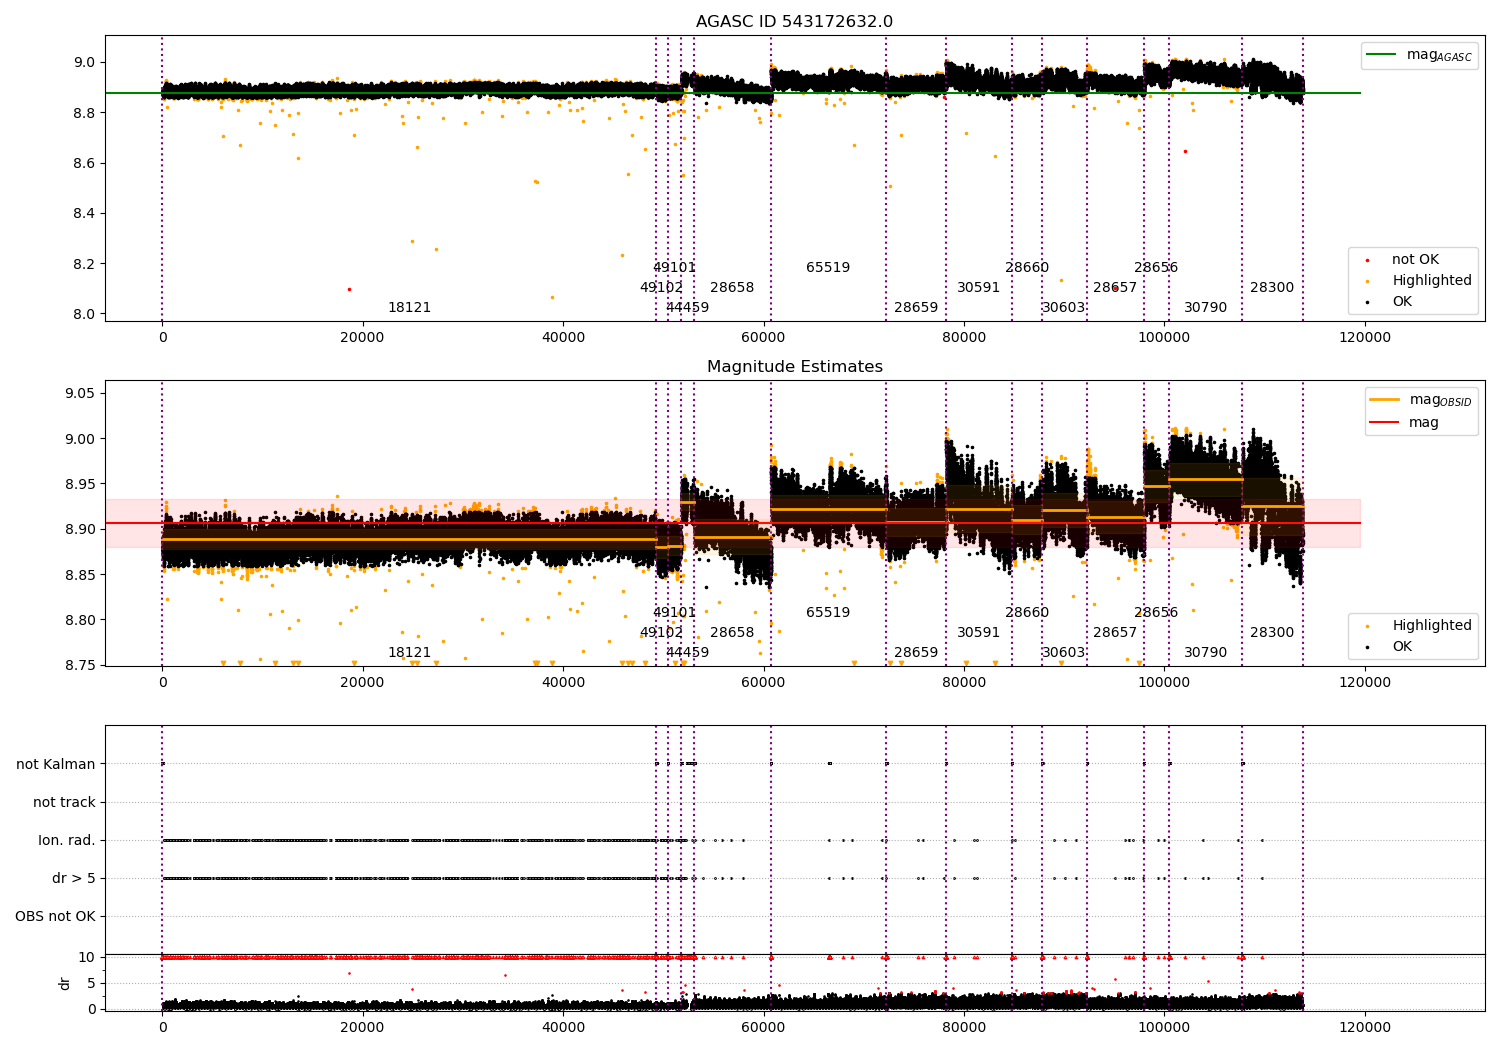Click obsid label 28300 in Magnitude Estimates plot
Viewport: 1500px width, 1050px height.
pyautogui.click(x=1272, y=633)
